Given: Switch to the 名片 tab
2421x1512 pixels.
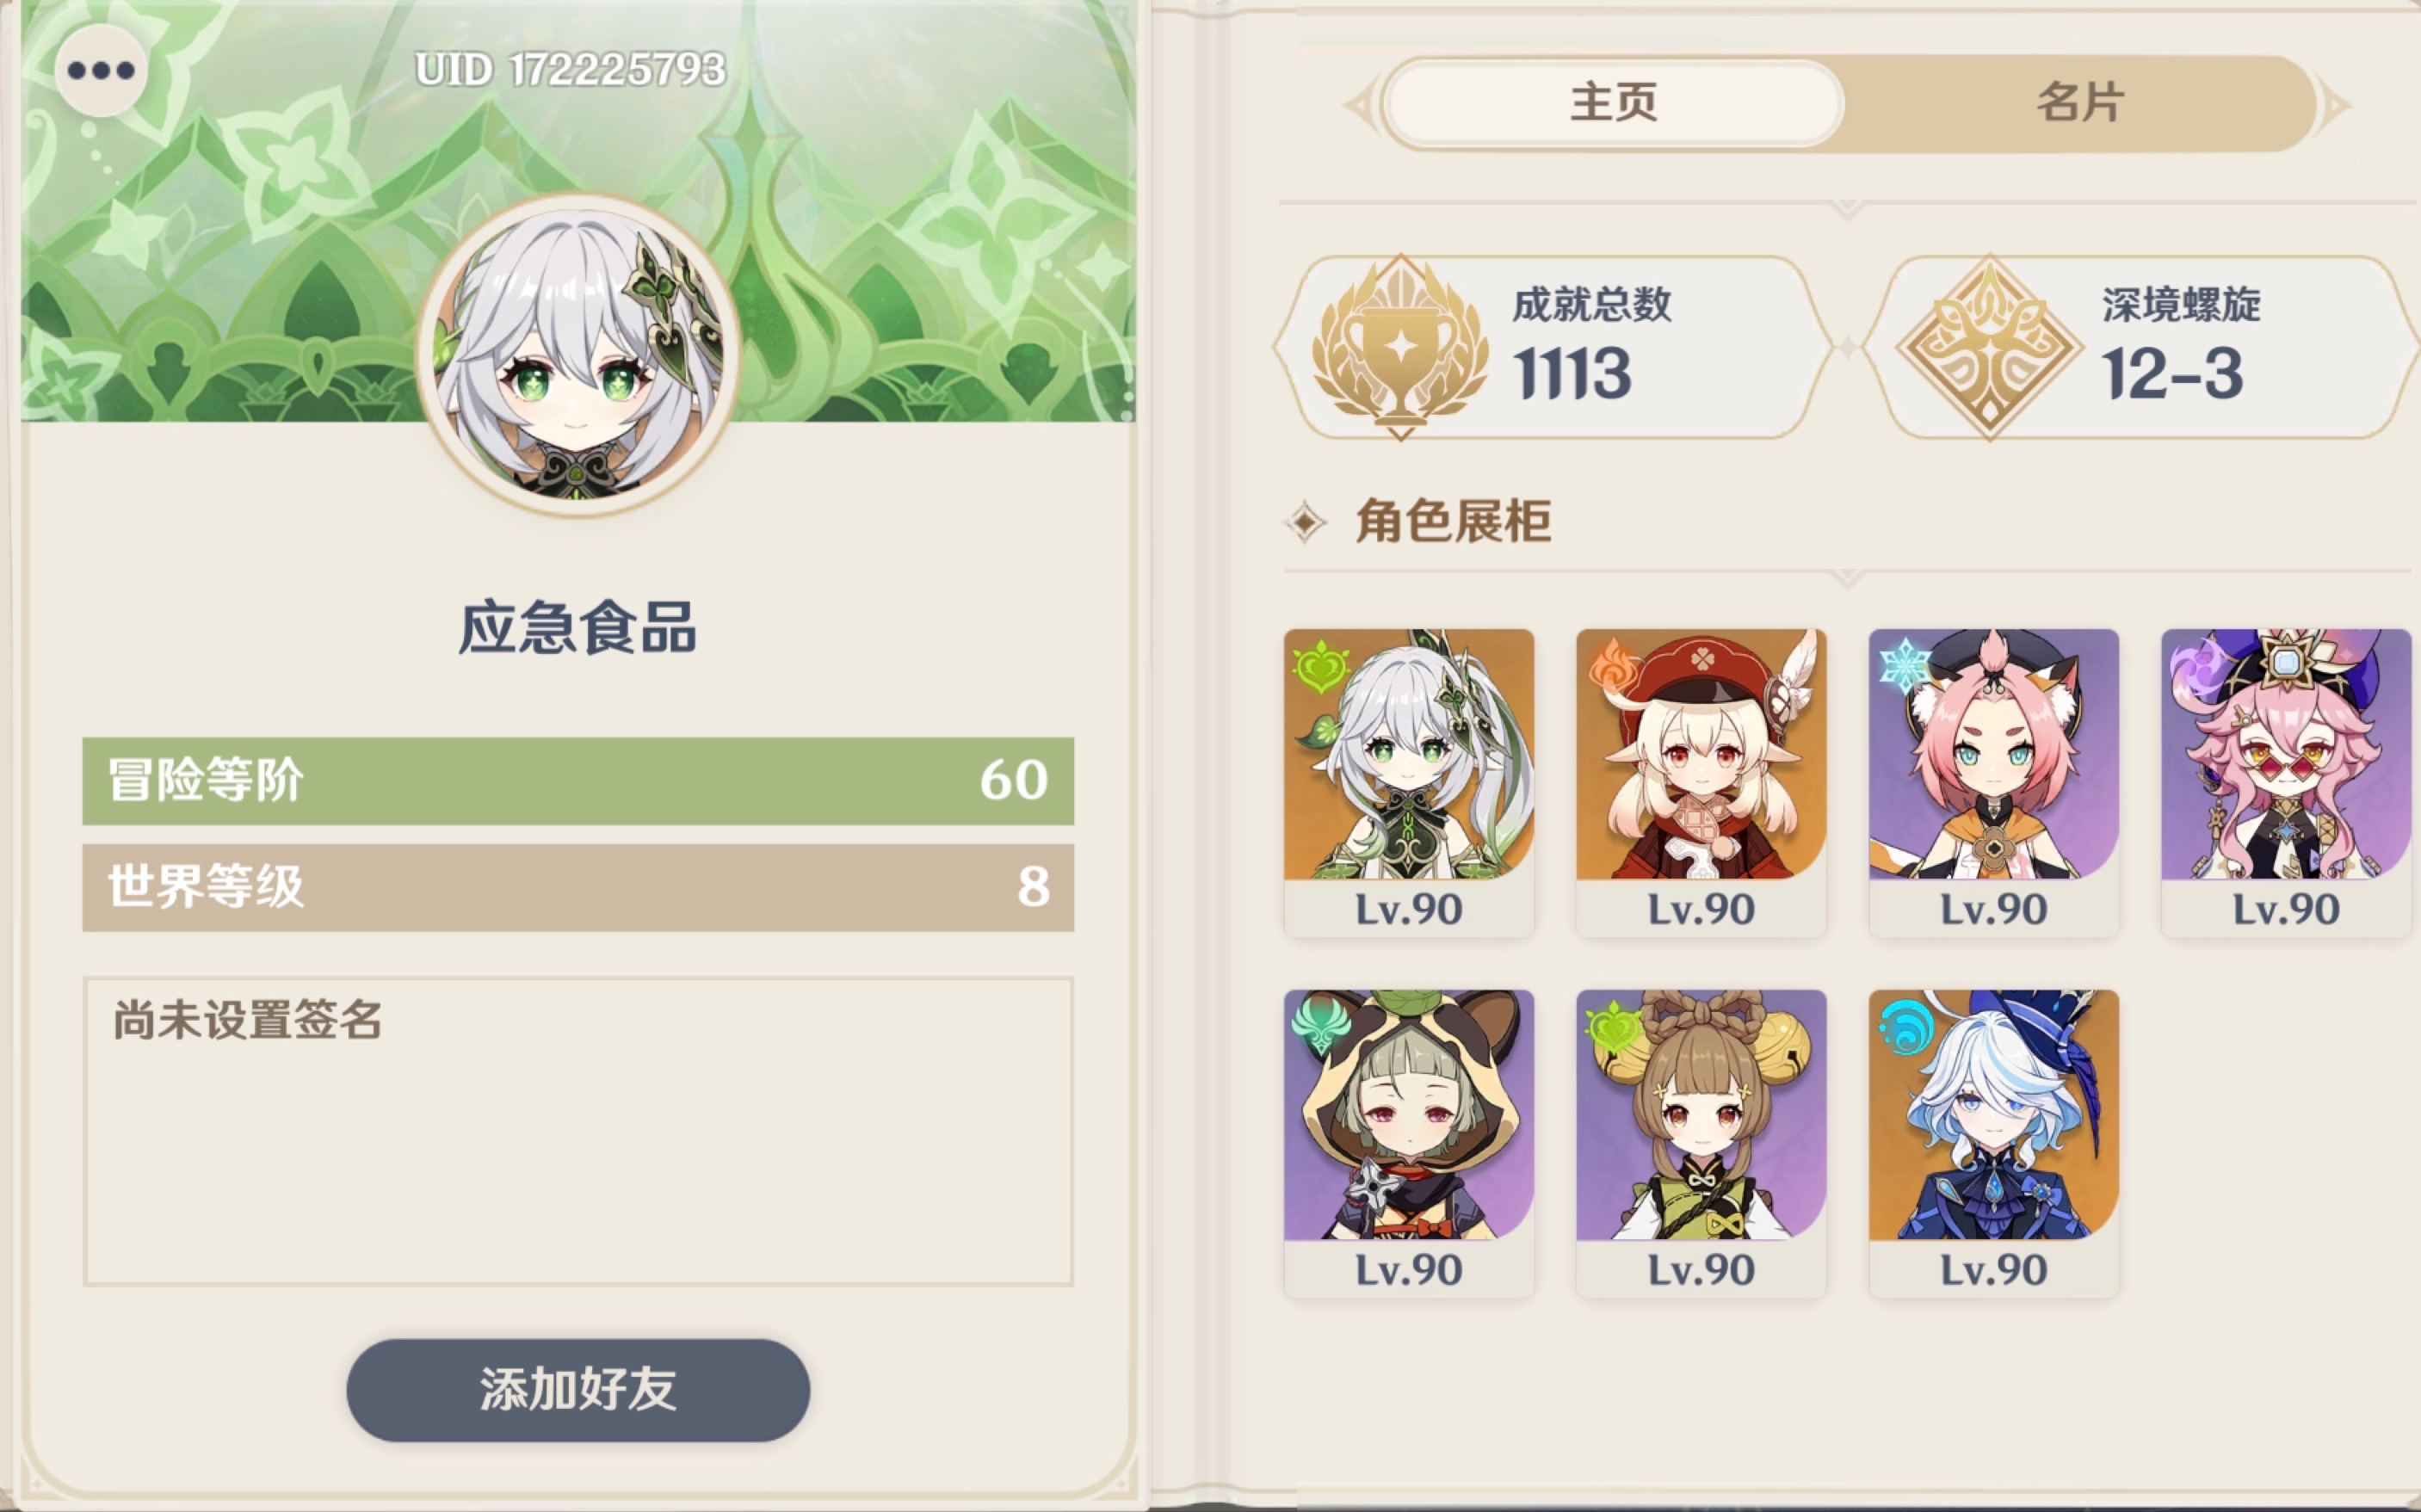Looking at the screenshot, I should (x=2080, y=103).
